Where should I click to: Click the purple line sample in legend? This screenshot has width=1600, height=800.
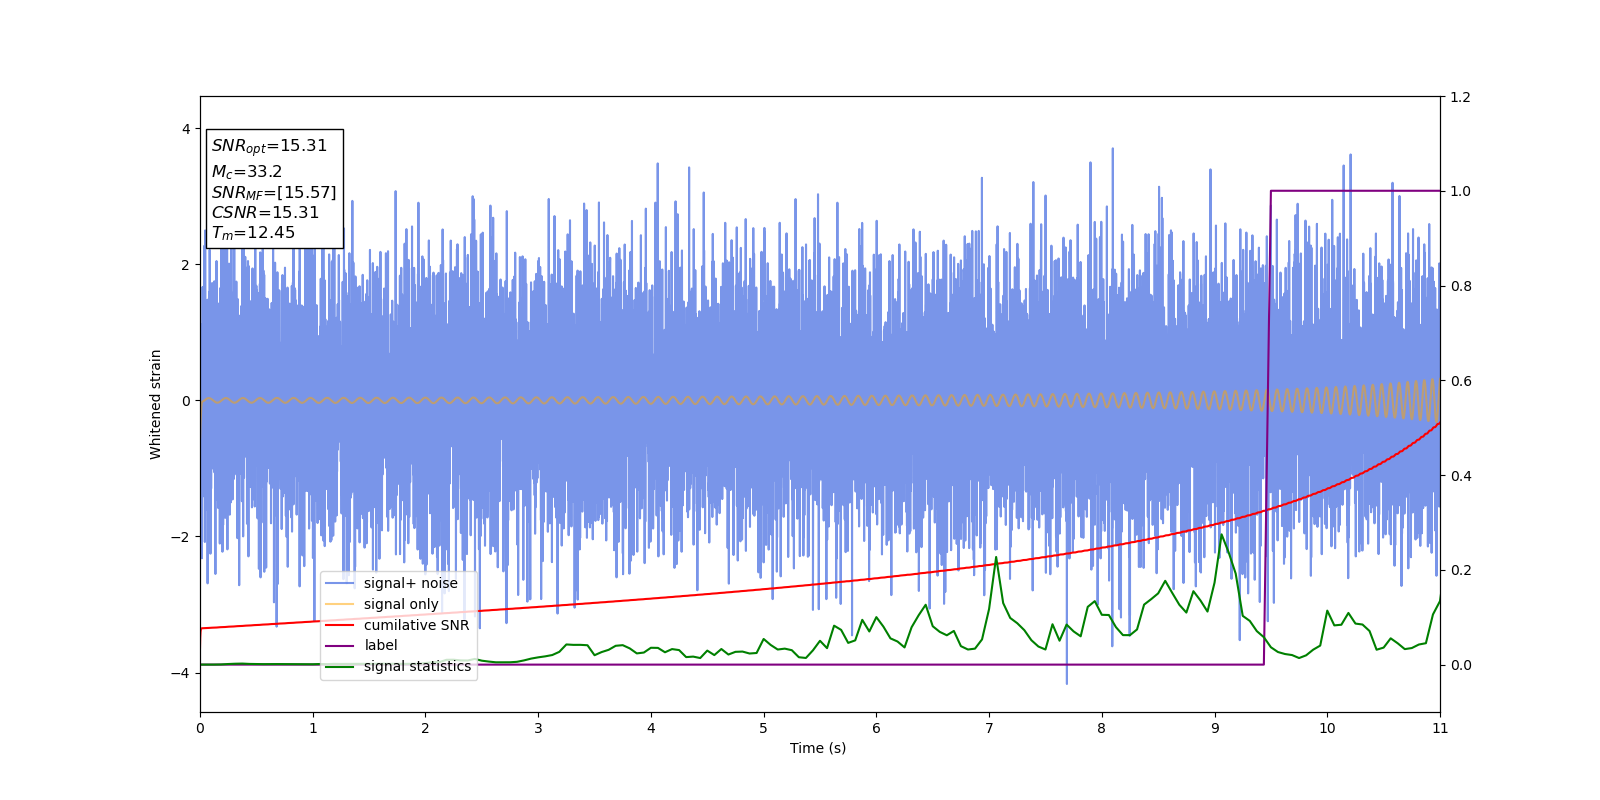[340, 646]
